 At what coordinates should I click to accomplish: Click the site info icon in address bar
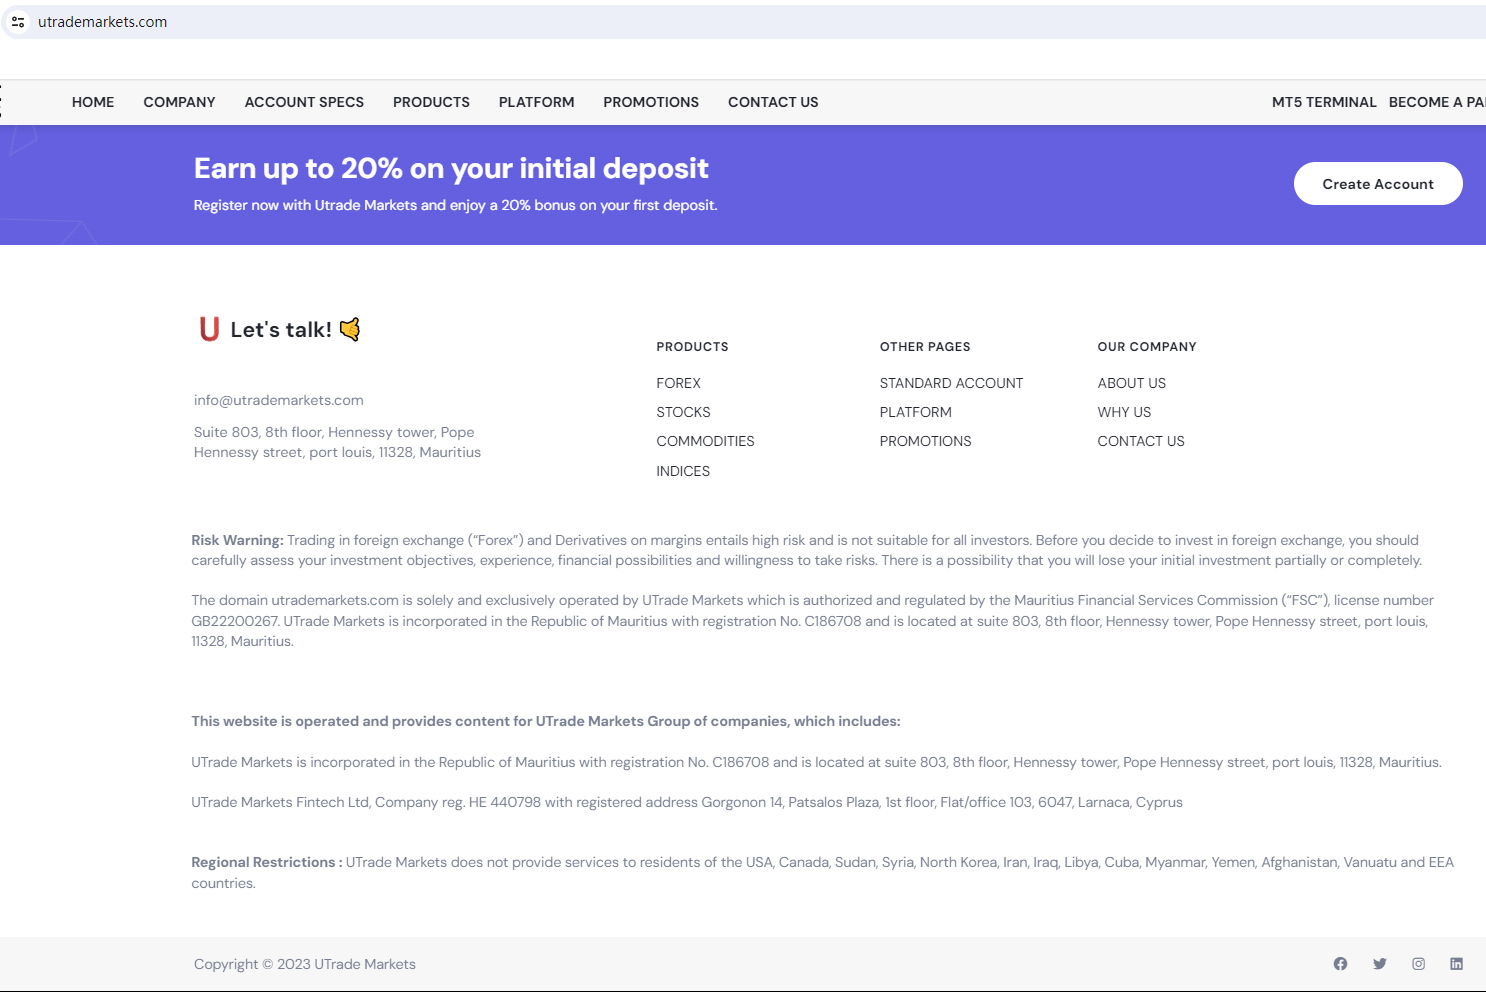18,22
